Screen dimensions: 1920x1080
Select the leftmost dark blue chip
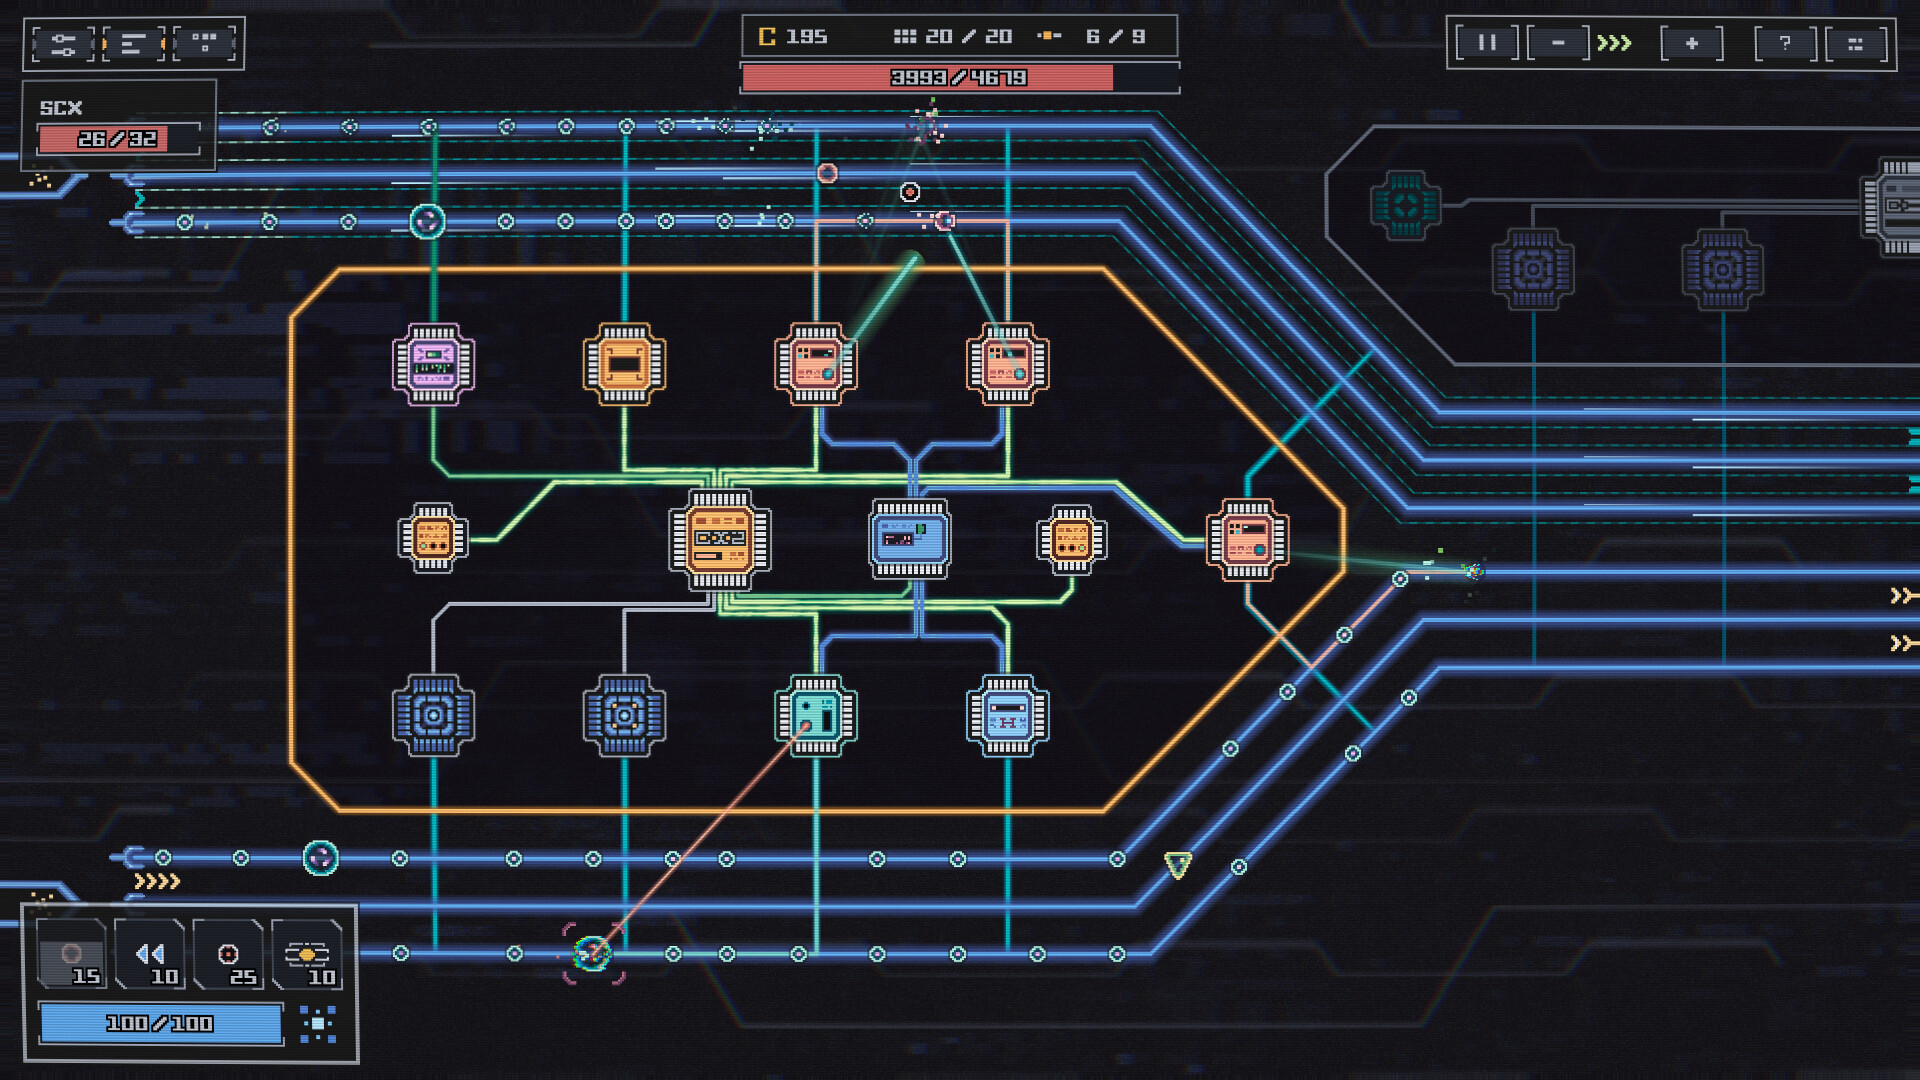(x=433, y=715)
